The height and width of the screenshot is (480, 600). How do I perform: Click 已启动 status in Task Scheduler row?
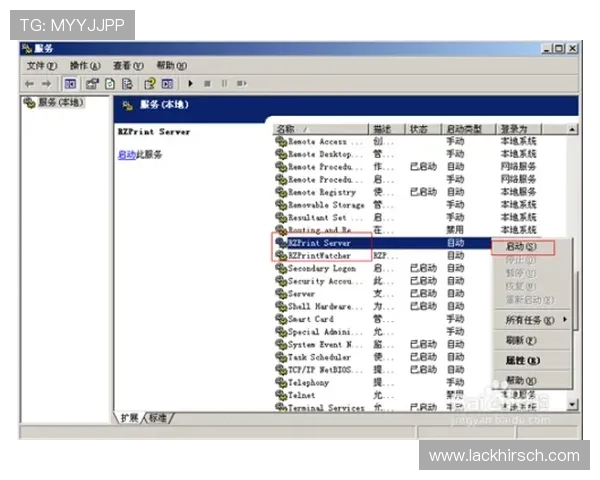pyautogui.click(x=423, y=357)
